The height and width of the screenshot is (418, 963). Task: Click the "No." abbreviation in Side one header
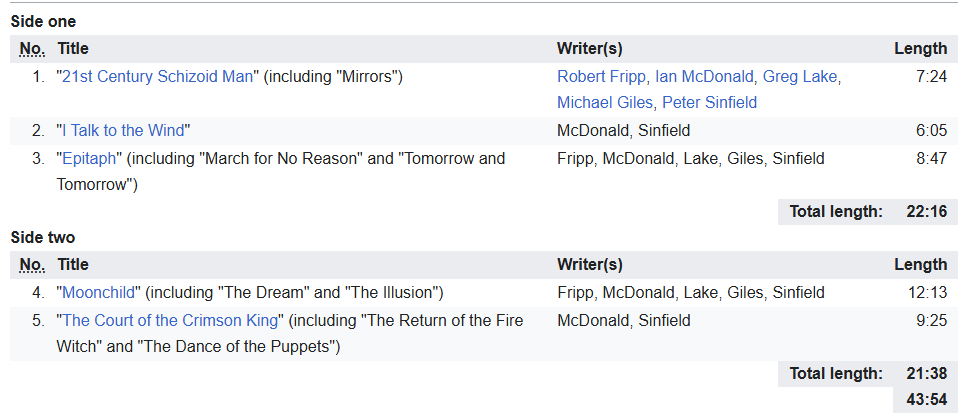[32, 49]
